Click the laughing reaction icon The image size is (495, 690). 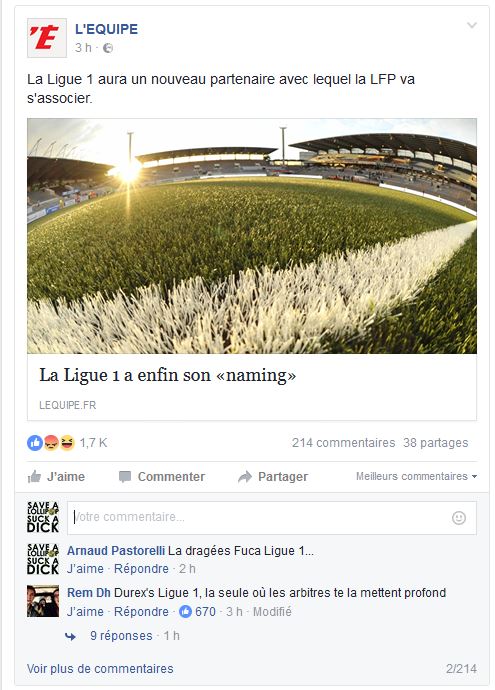pos(67,443)
